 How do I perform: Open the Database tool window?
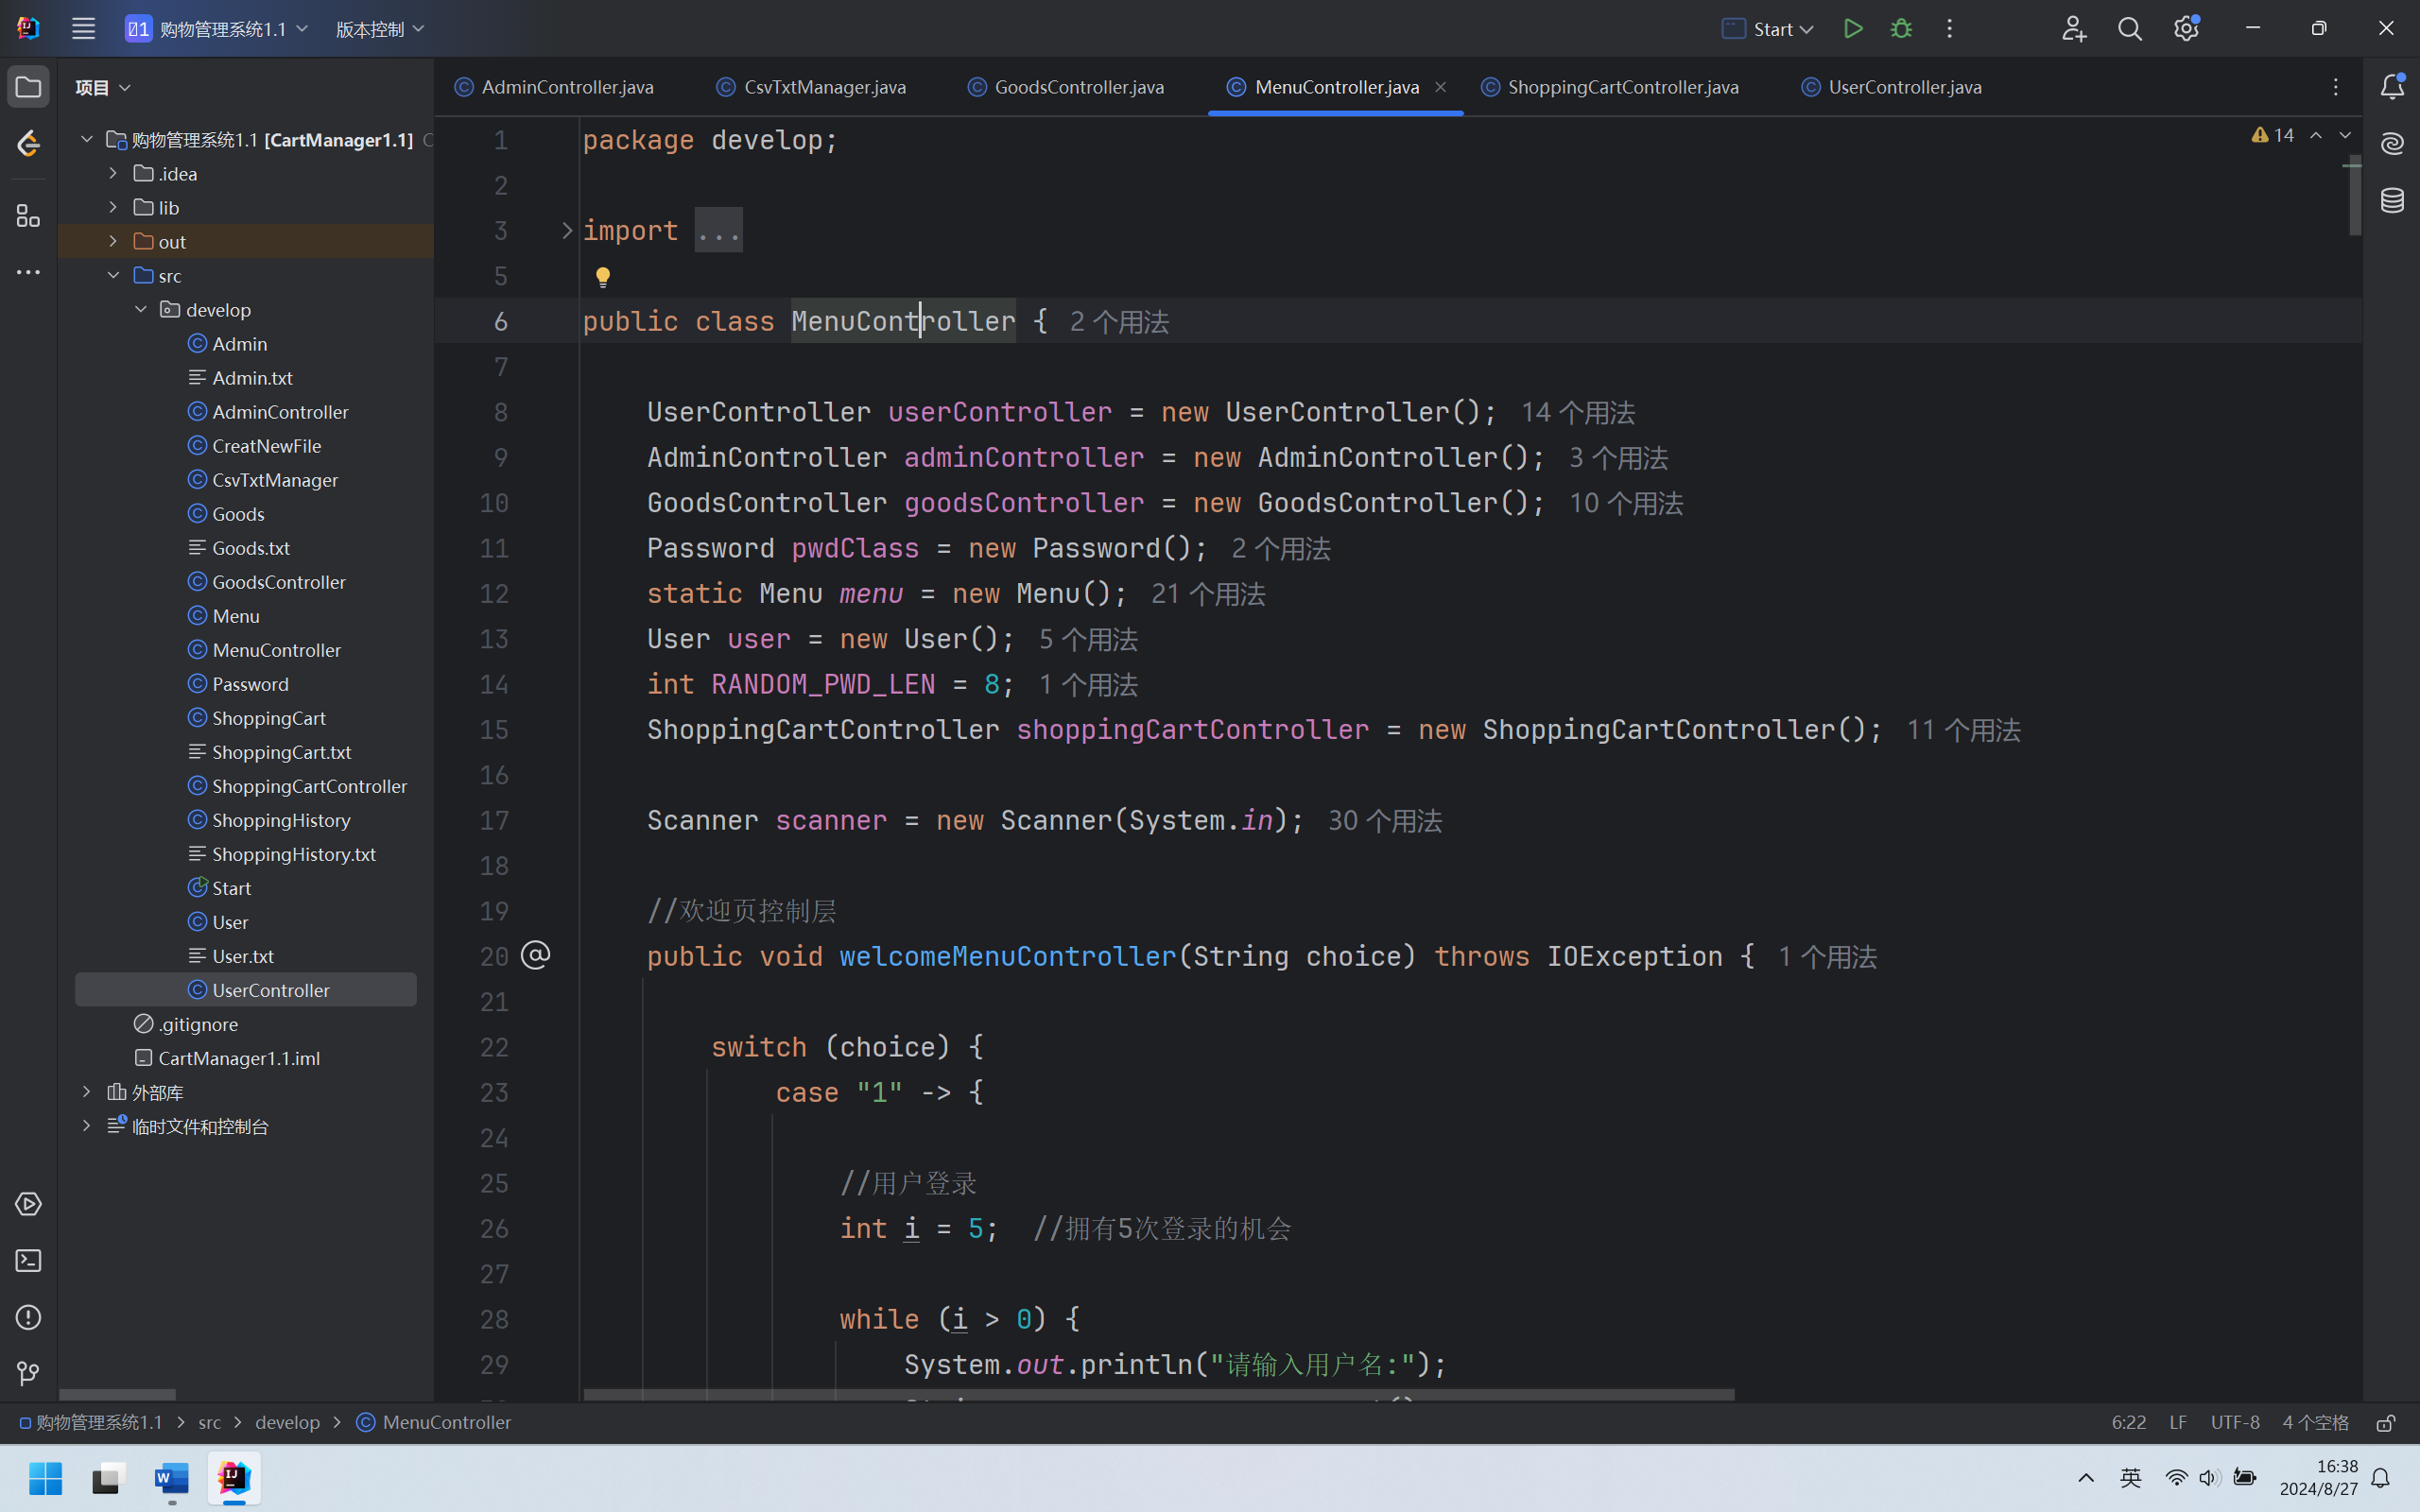point(2392,200)
